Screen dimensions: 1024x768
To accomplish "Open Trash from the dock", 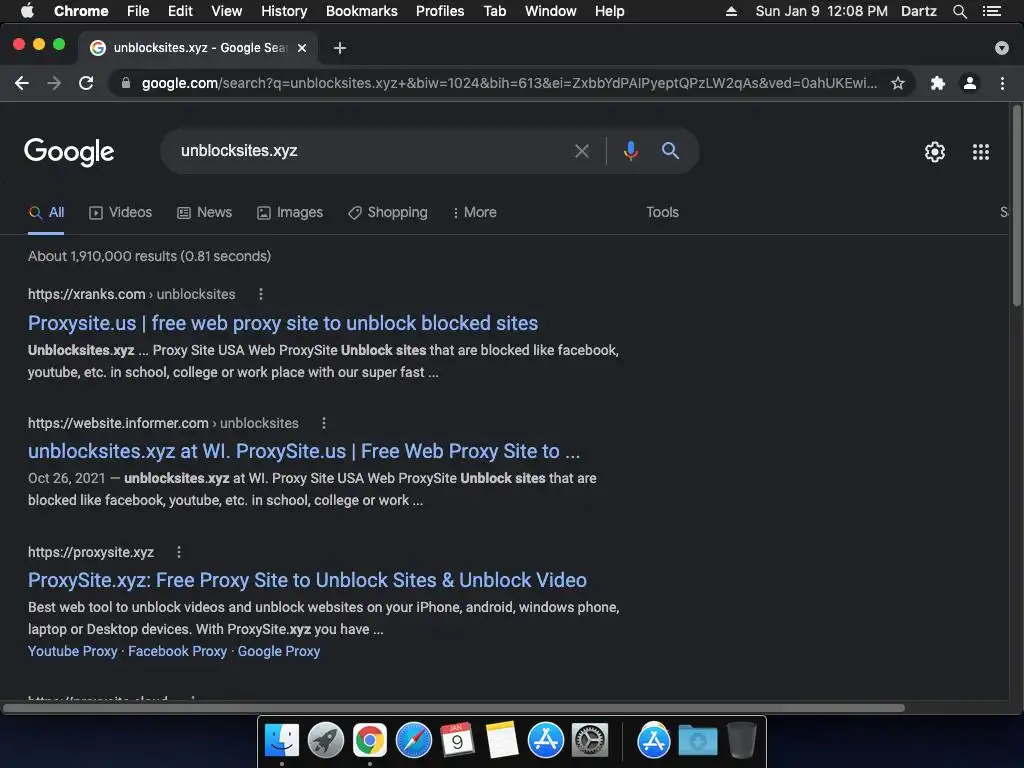I will 742,740.
